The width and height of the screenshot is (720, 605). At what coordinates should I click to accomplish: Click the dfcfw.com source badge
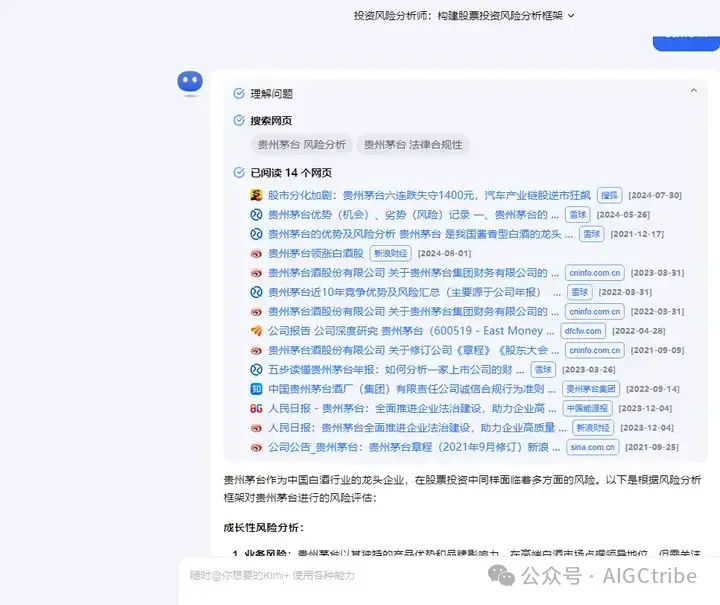tap(583, 331)
